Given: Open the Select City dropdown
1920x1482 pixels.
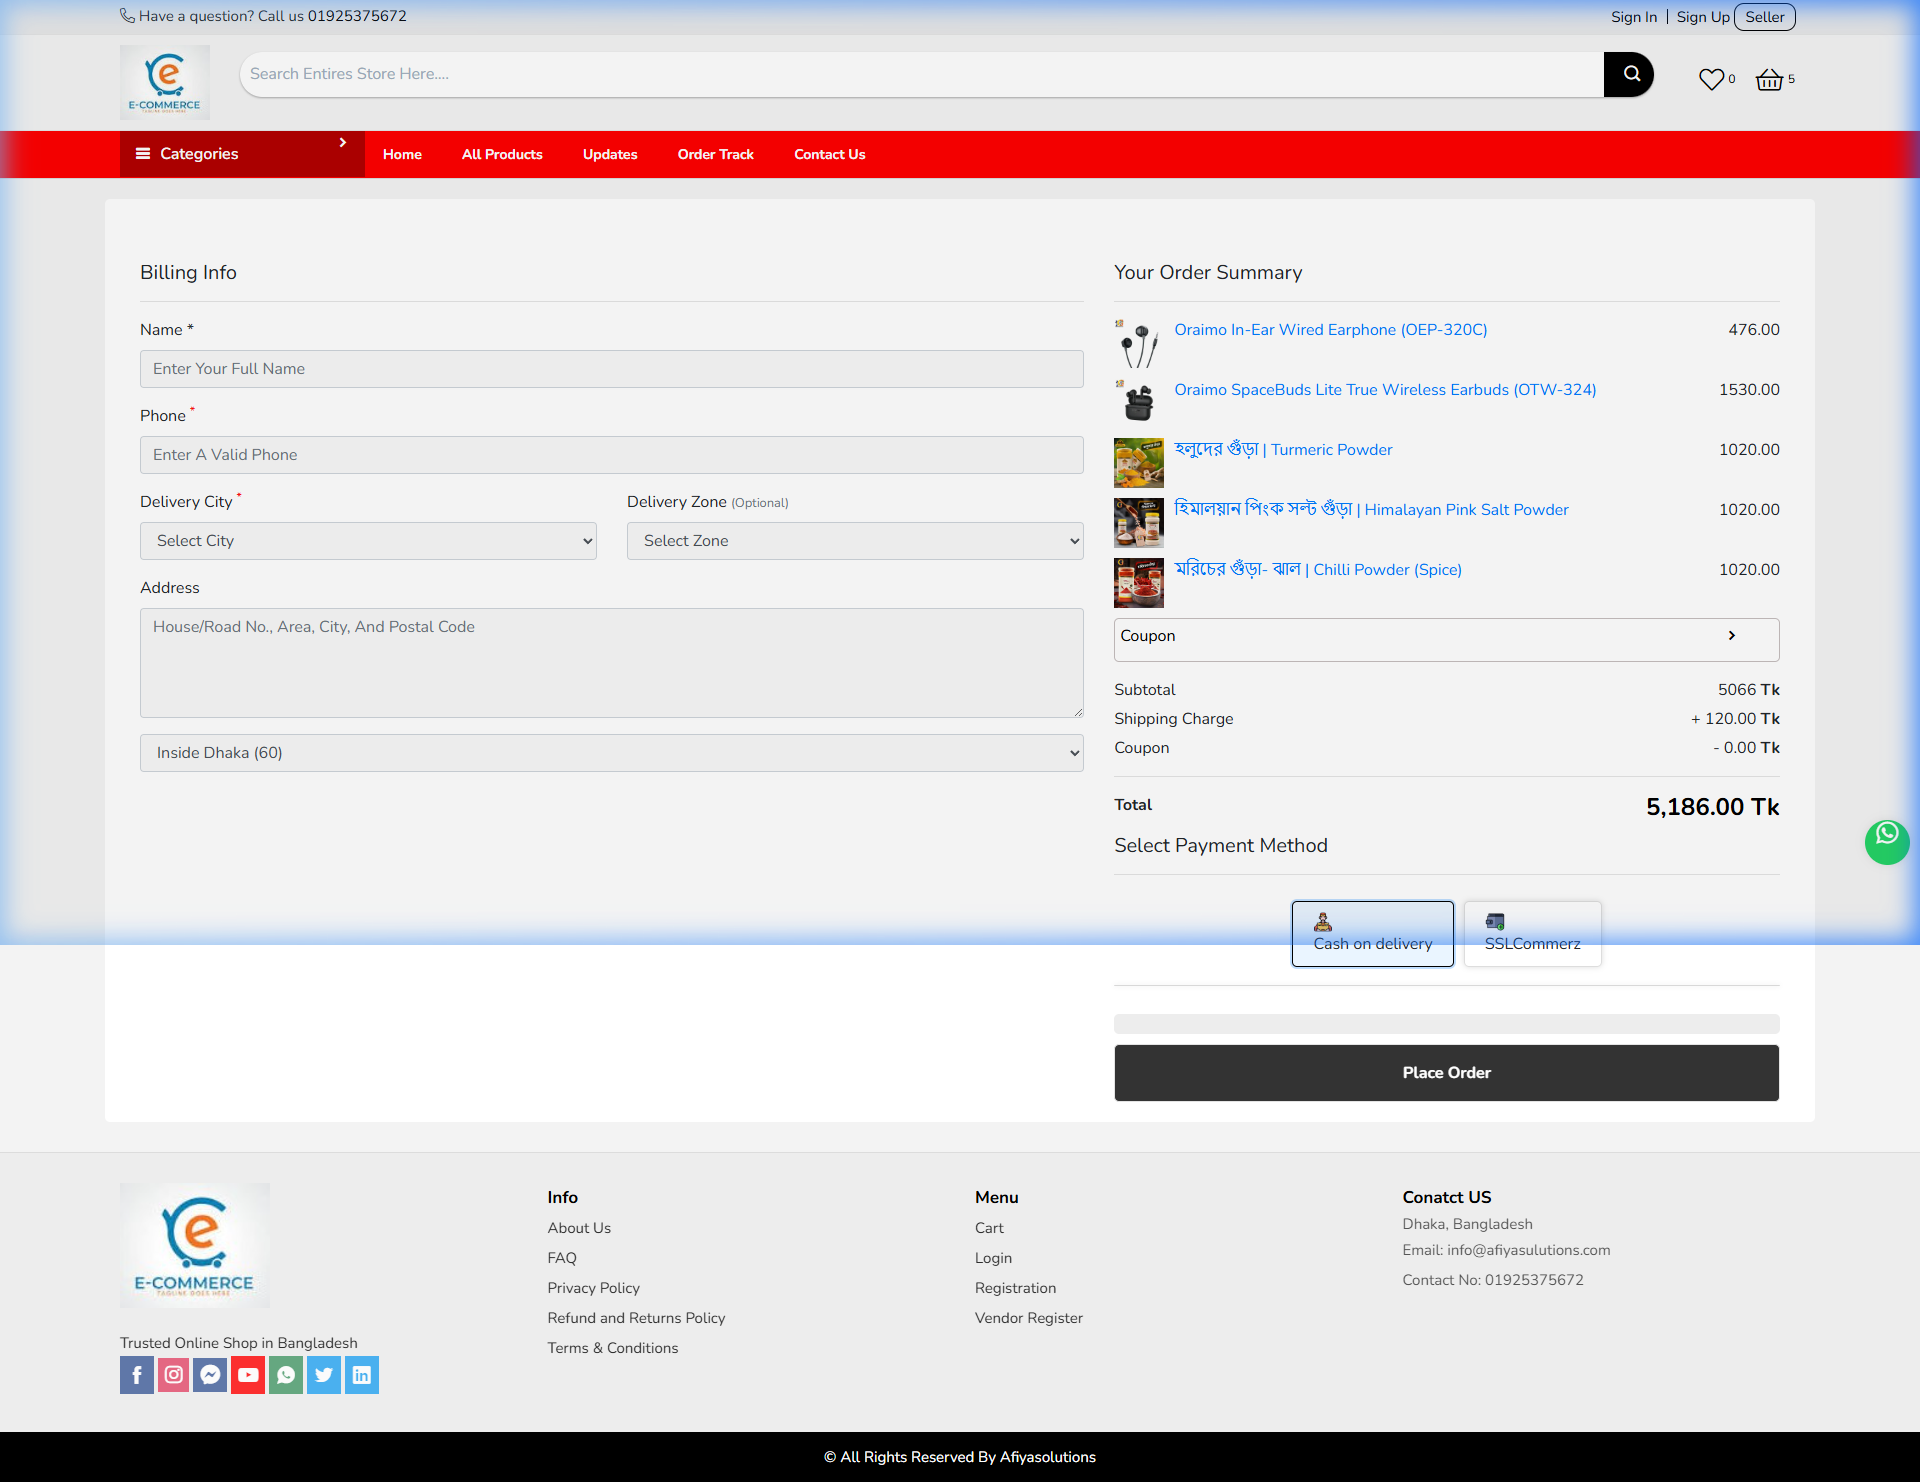Looking at the screenshot, I should pyautogui.click(x=368, y=540).
